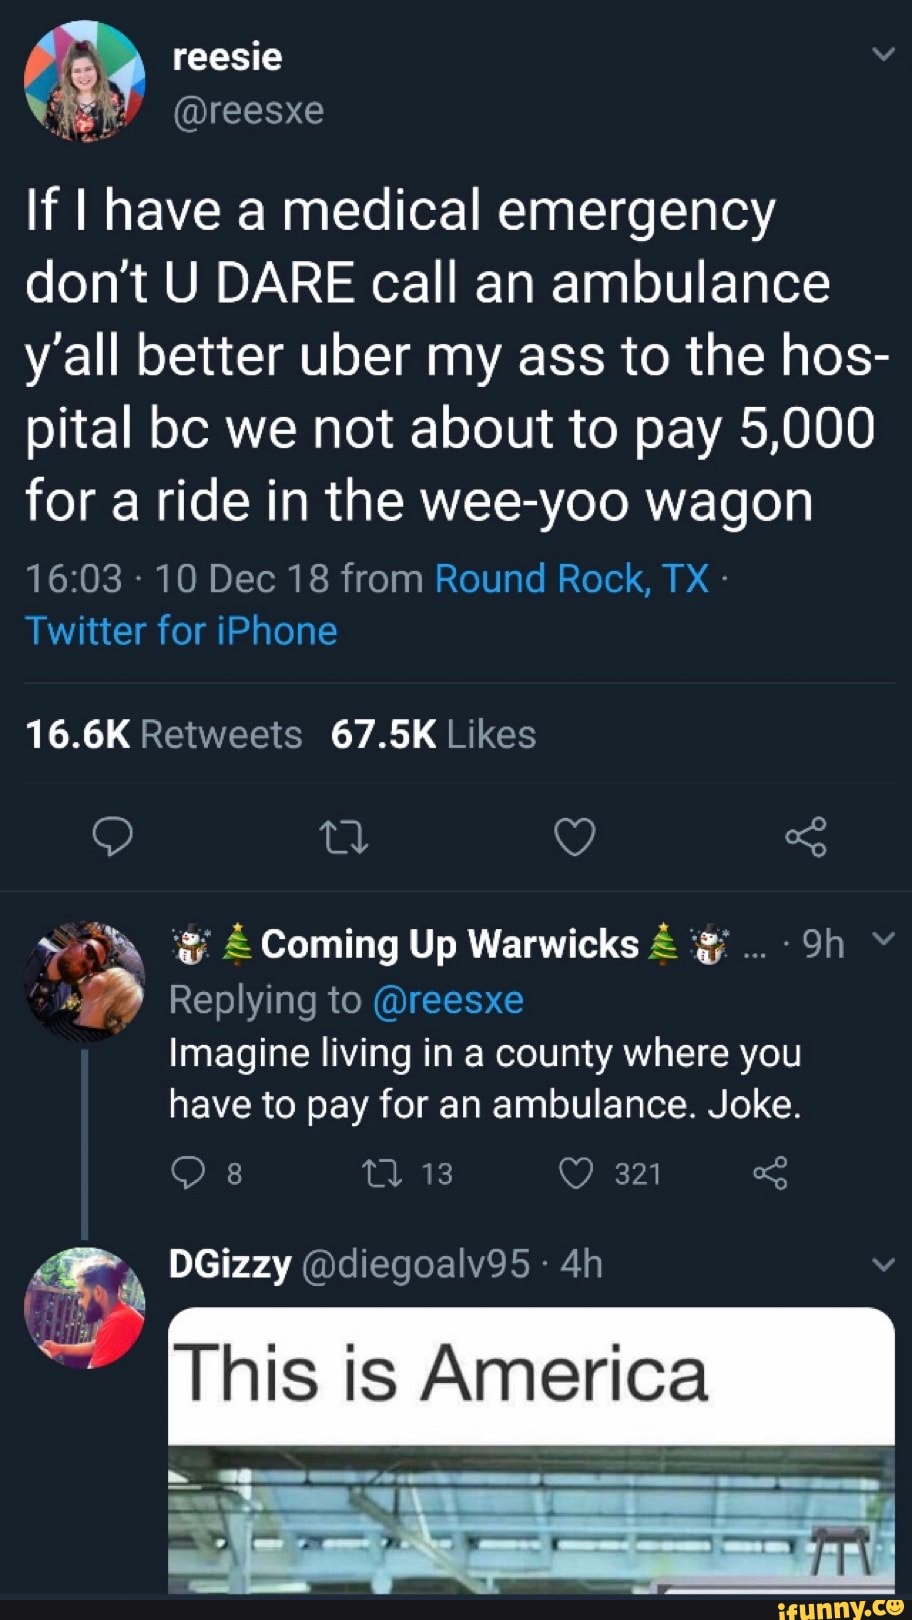Like the Coming Up Warwicks reply
Screen dimensions: 912x1620
pos(576,1172)
